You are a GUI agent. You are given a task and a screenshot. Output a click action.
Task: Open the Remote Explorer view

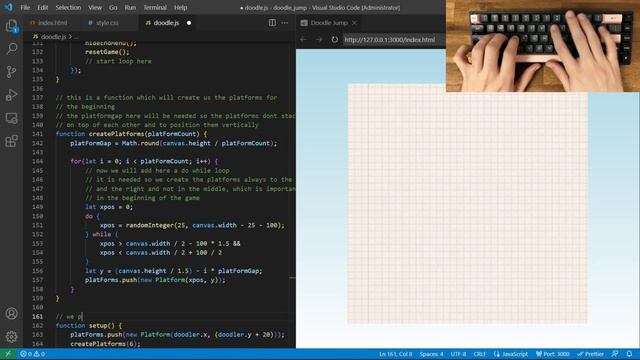(x=11, y=118)
